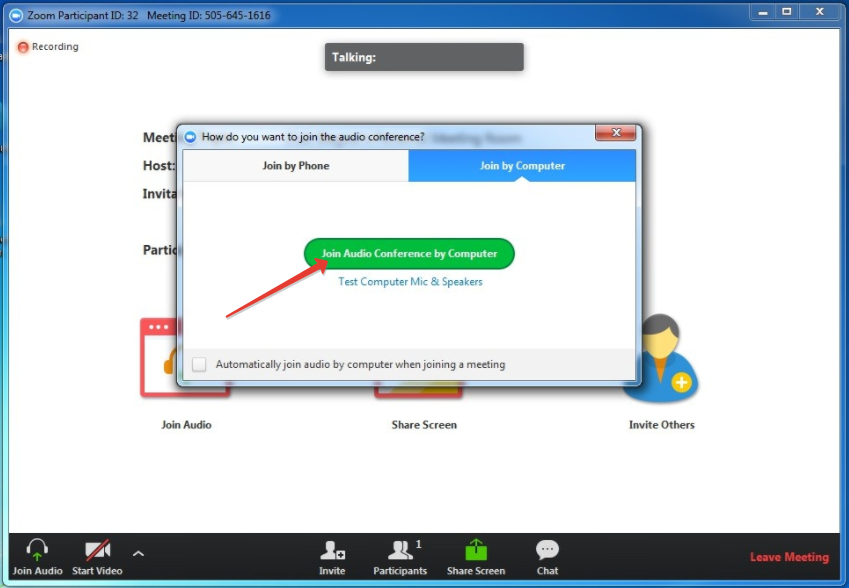Image resolution: width=849 pixels, height=588 pixels.
Task: Click the Meeting ID text in title bar
Action: pyautogui.click(x=208, y=16)
